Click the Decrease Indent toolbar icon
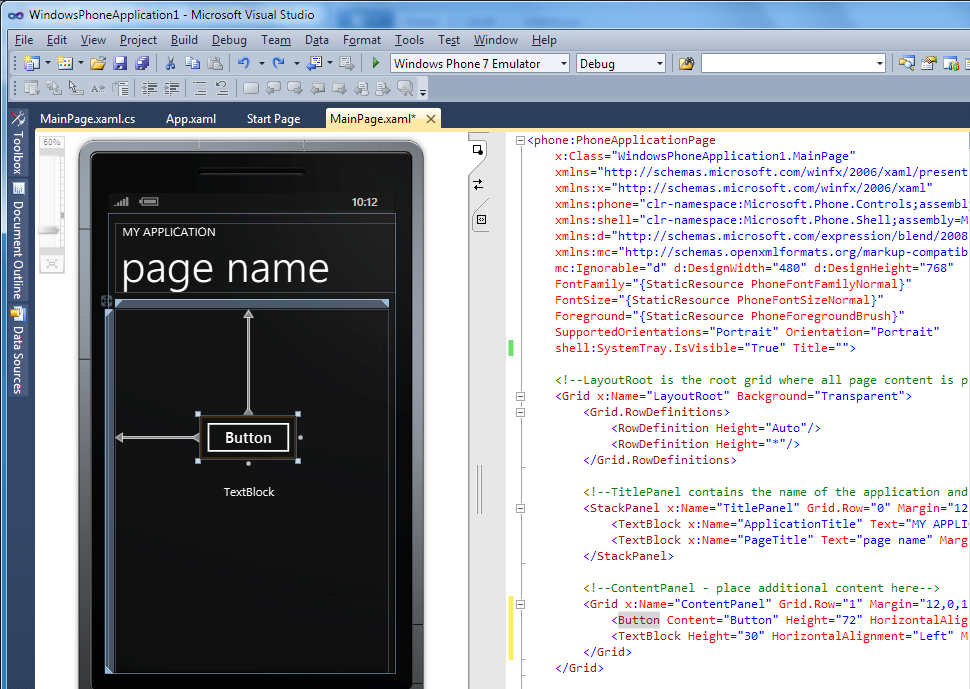 tap(149, 88)
